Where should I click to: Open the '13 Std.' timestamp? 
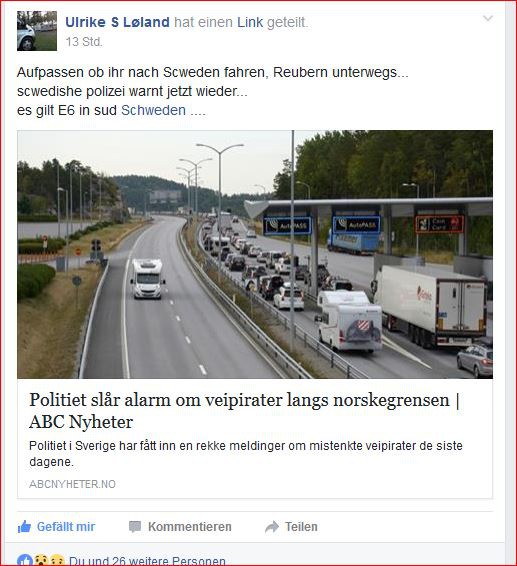(x=84, y=42)
